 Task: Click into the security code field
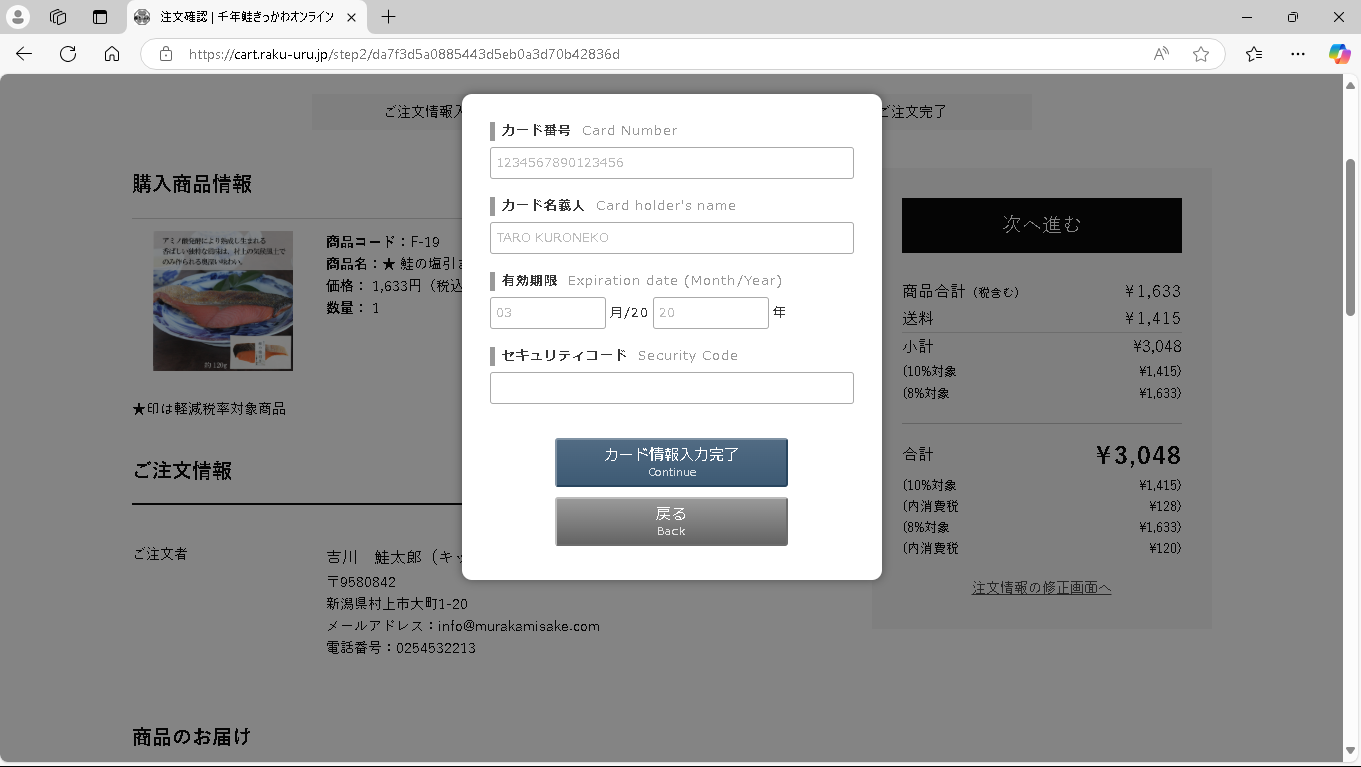671,388
